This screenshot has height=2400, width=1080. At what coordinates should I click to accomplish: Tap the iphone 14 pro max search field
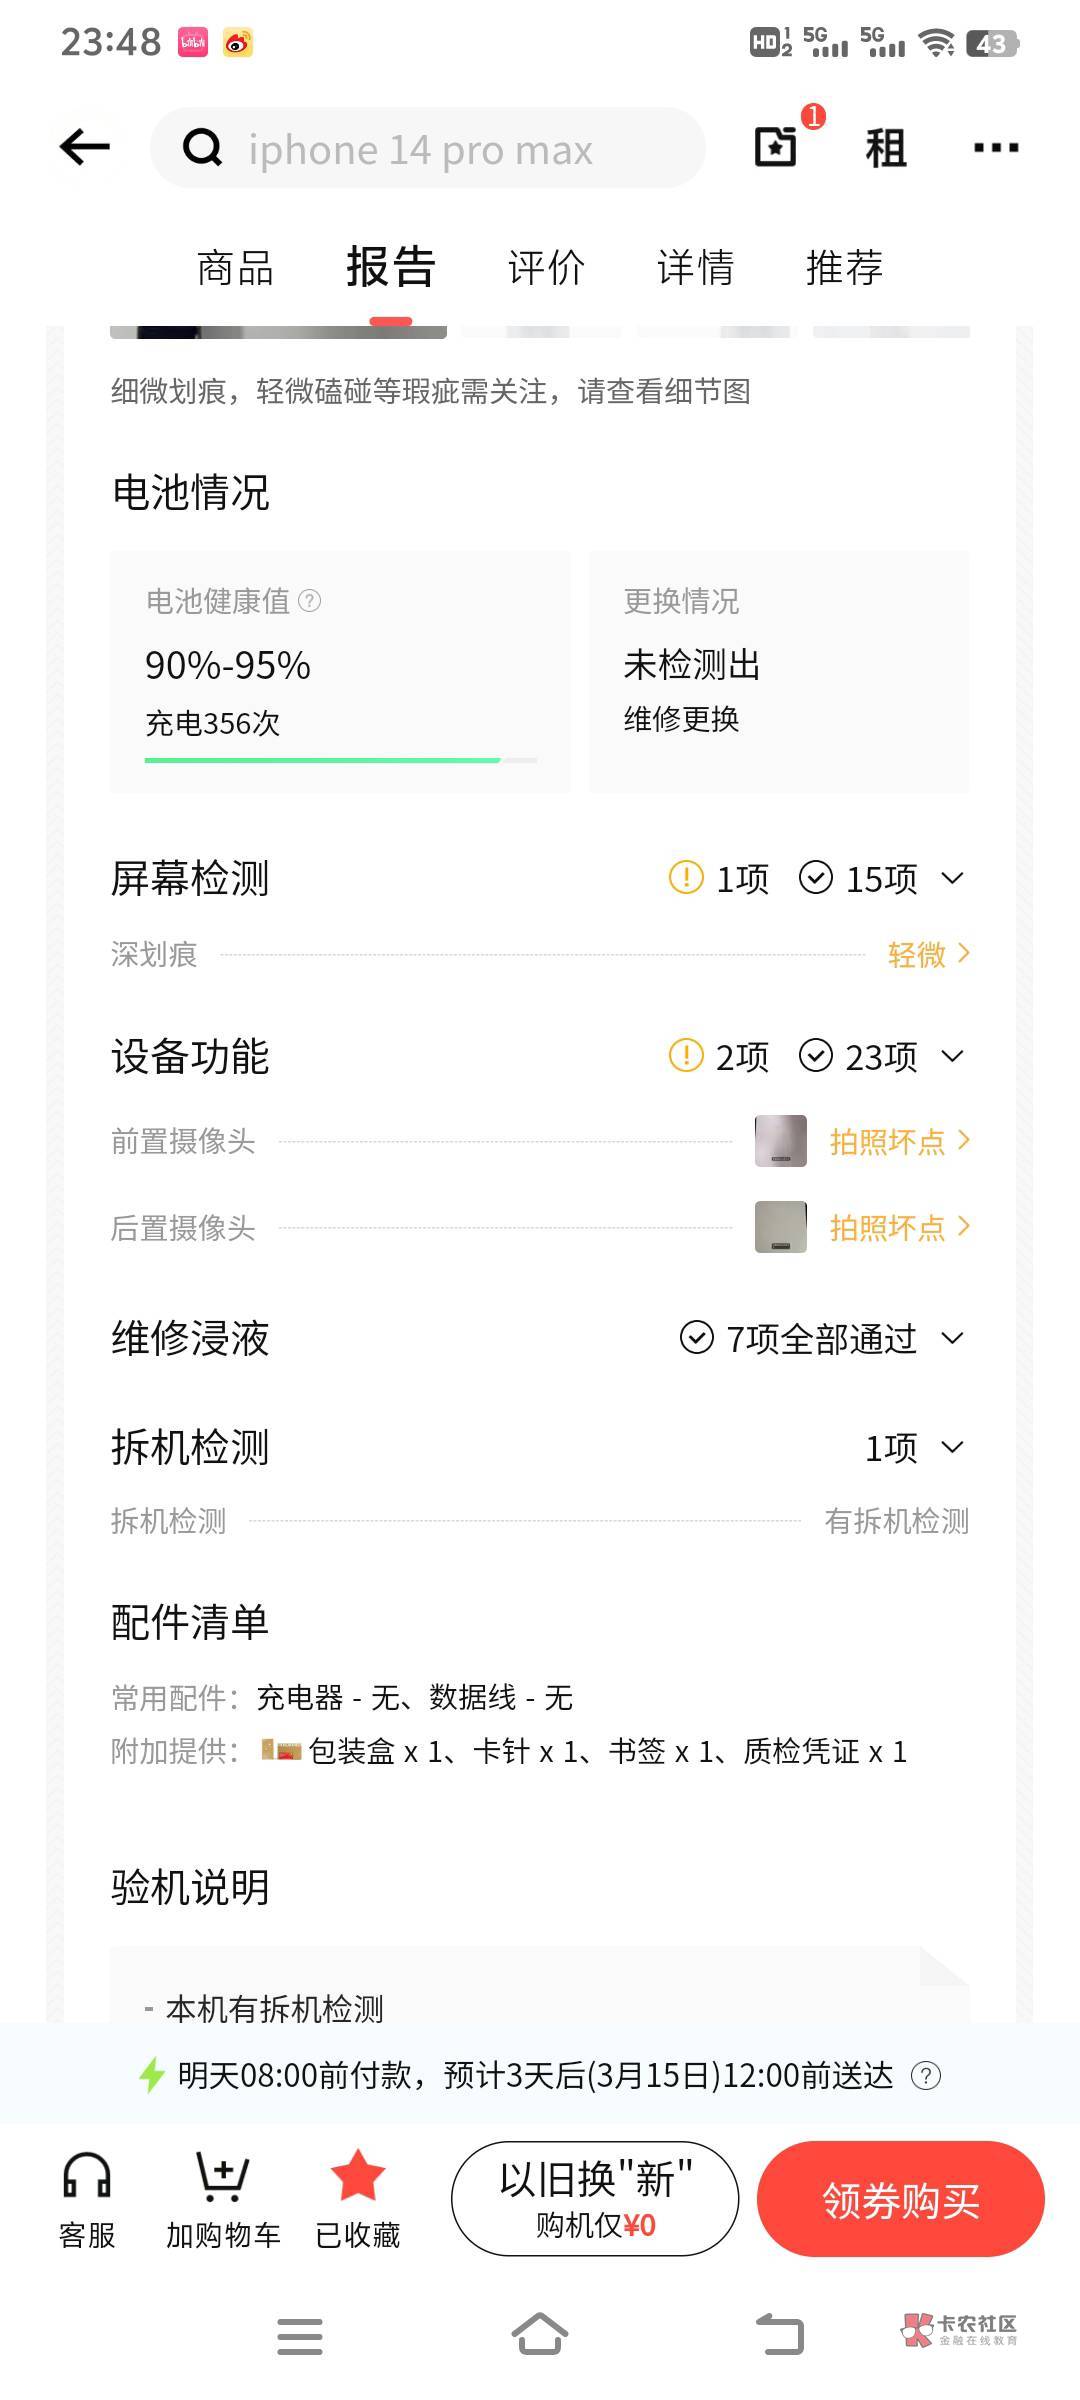pyautogui.click(x=430, y=149)
